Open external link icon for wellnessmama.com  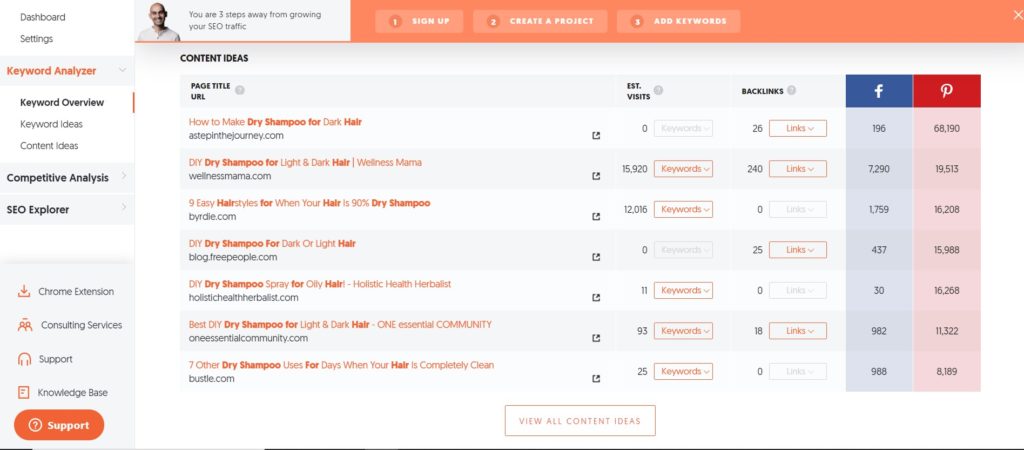tap(597, 176)
